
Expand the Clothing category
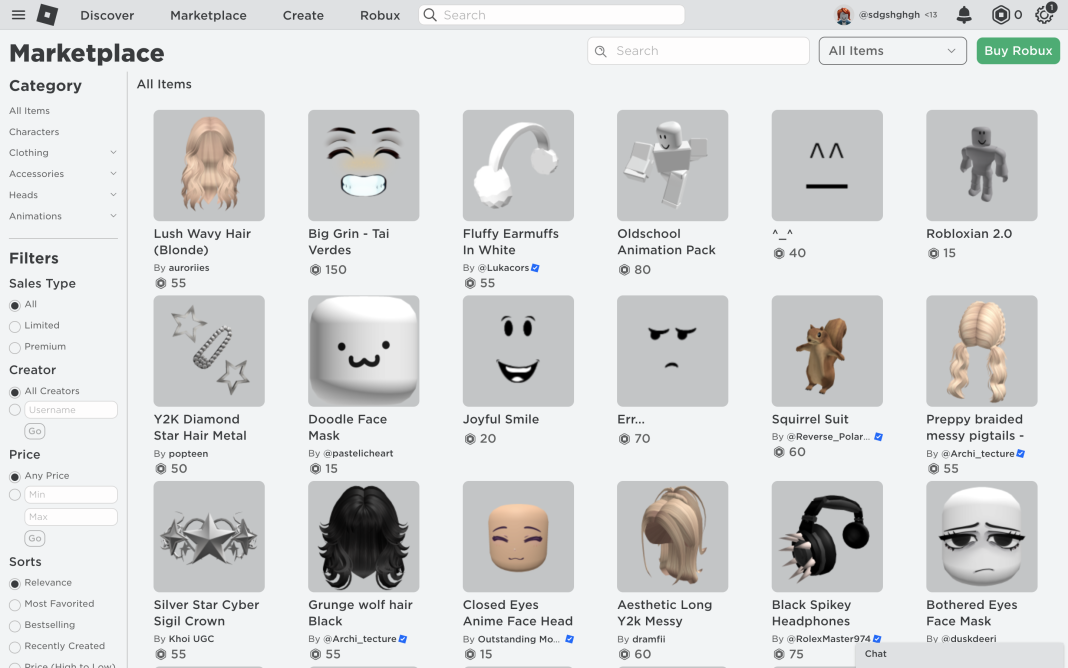pyautogui.click(x=113, y=153)
